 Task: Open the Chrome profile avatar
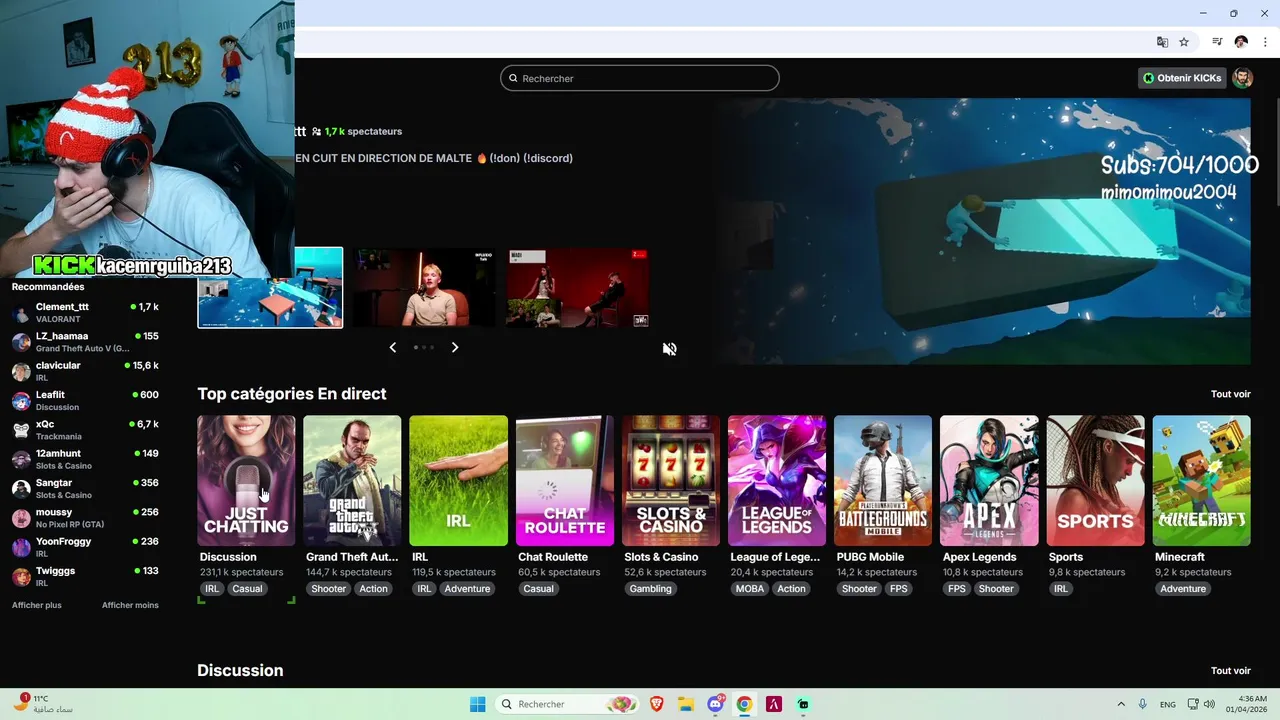tap(1241, 42)
